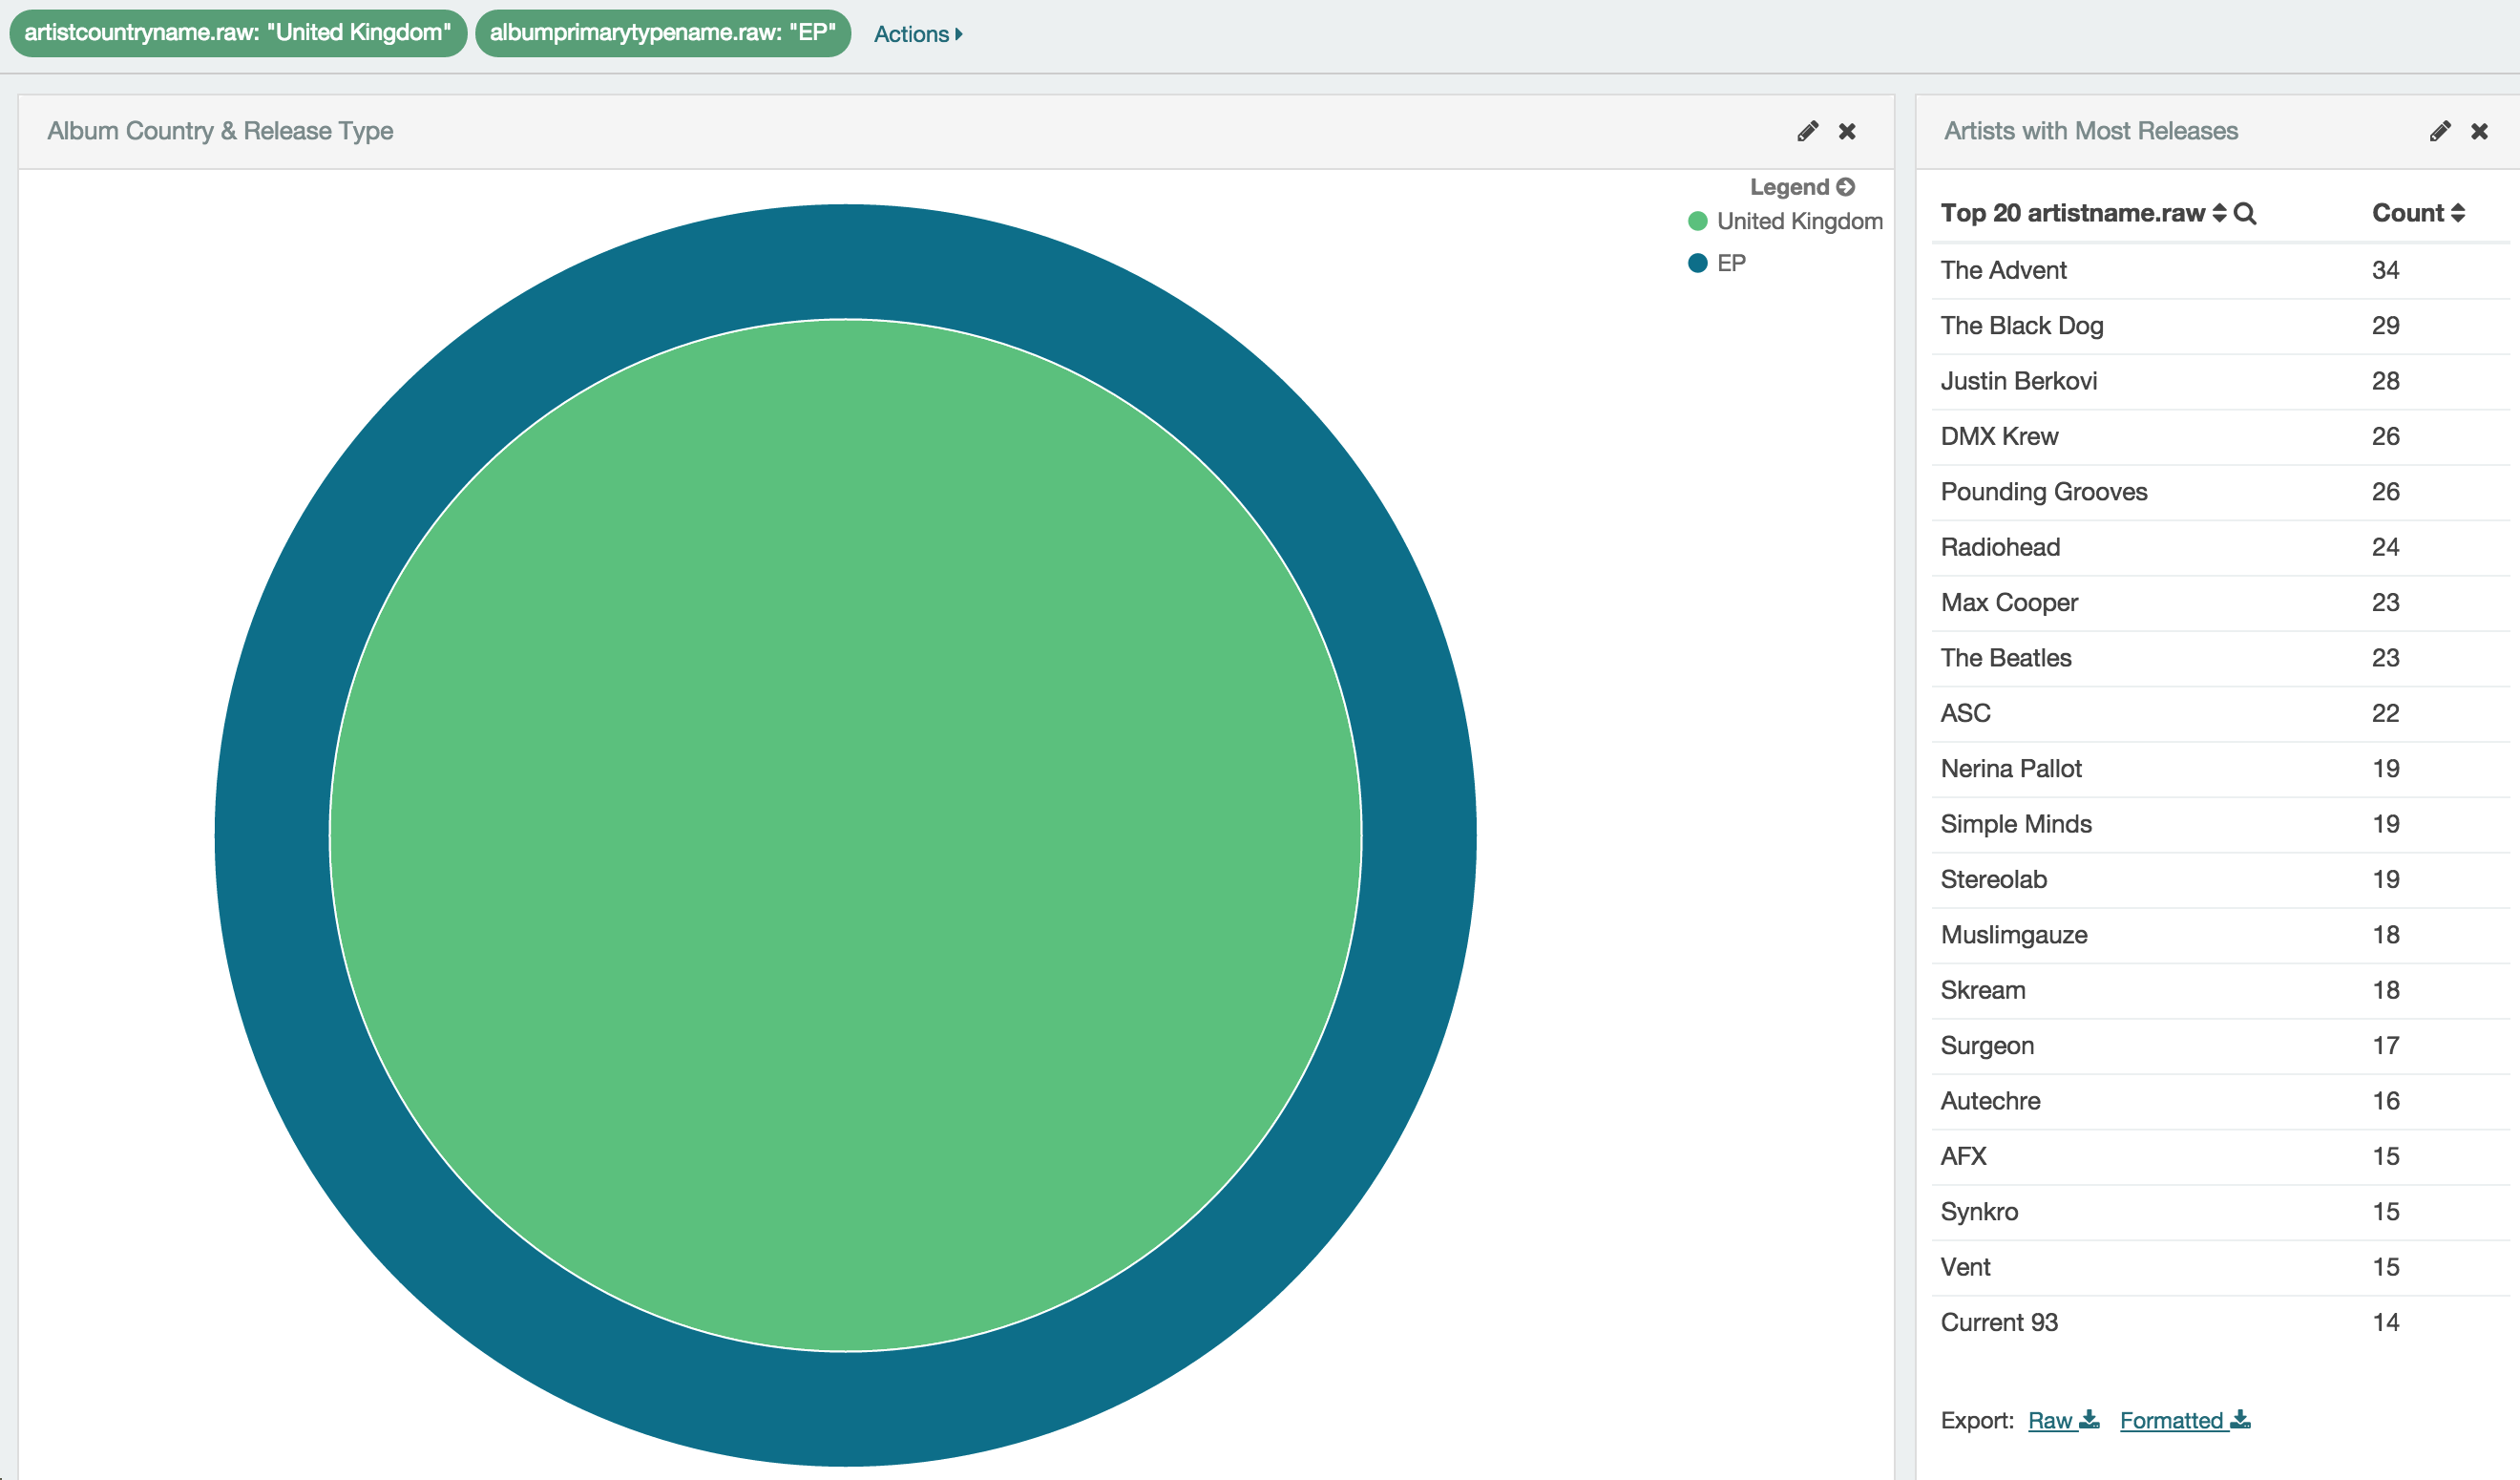
Task: Select Vent artist row
Action: point(2220,1268)
